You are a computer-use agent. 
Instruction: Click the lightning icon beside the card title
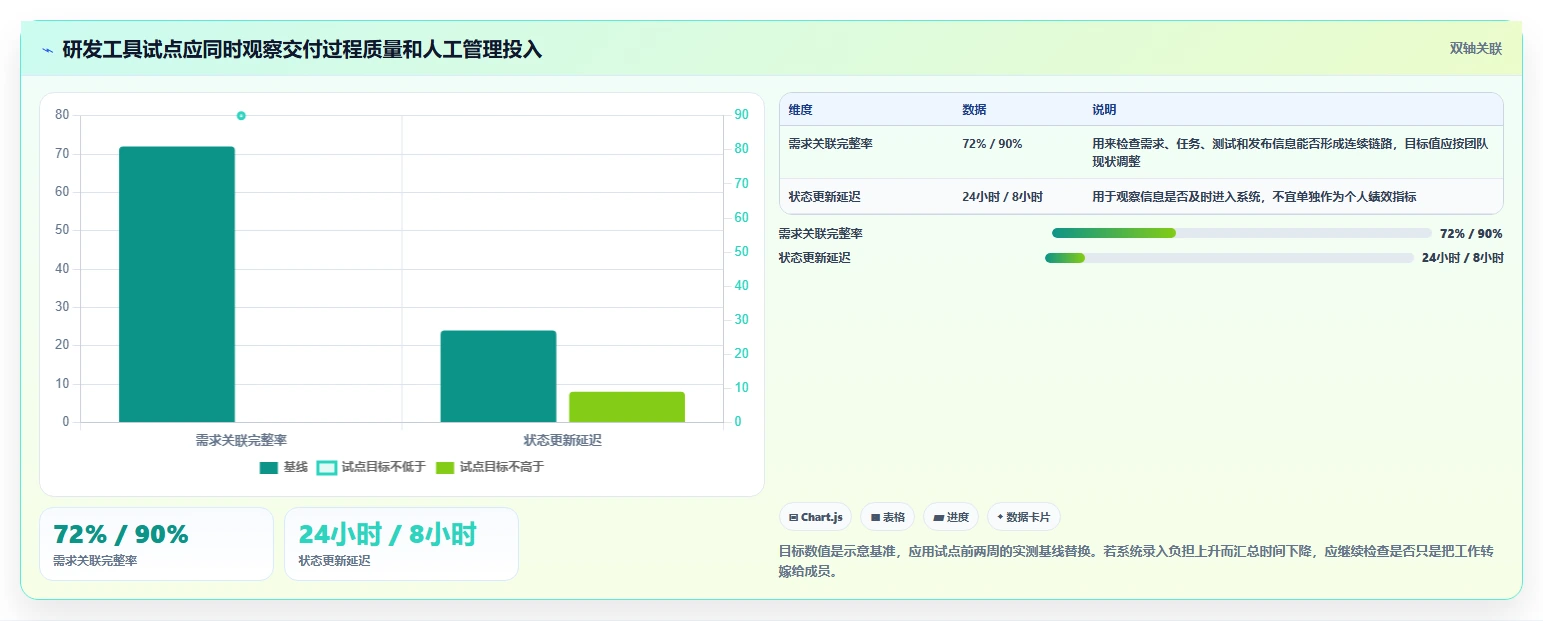tap(47, 49)
